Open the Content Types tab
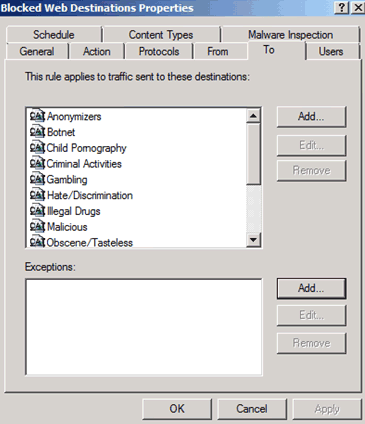The height and width of the screenshot is (424, 365). 161,34
